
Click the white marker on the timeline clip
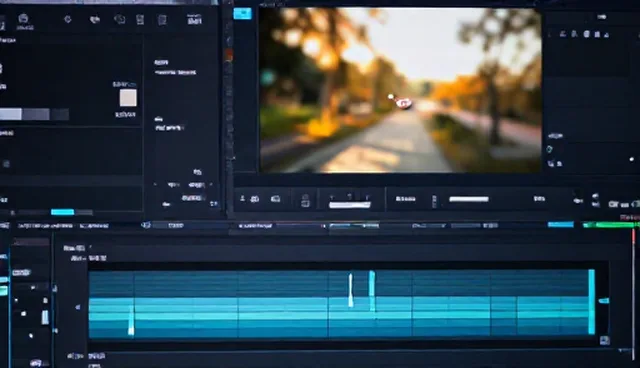coord(351,290)
